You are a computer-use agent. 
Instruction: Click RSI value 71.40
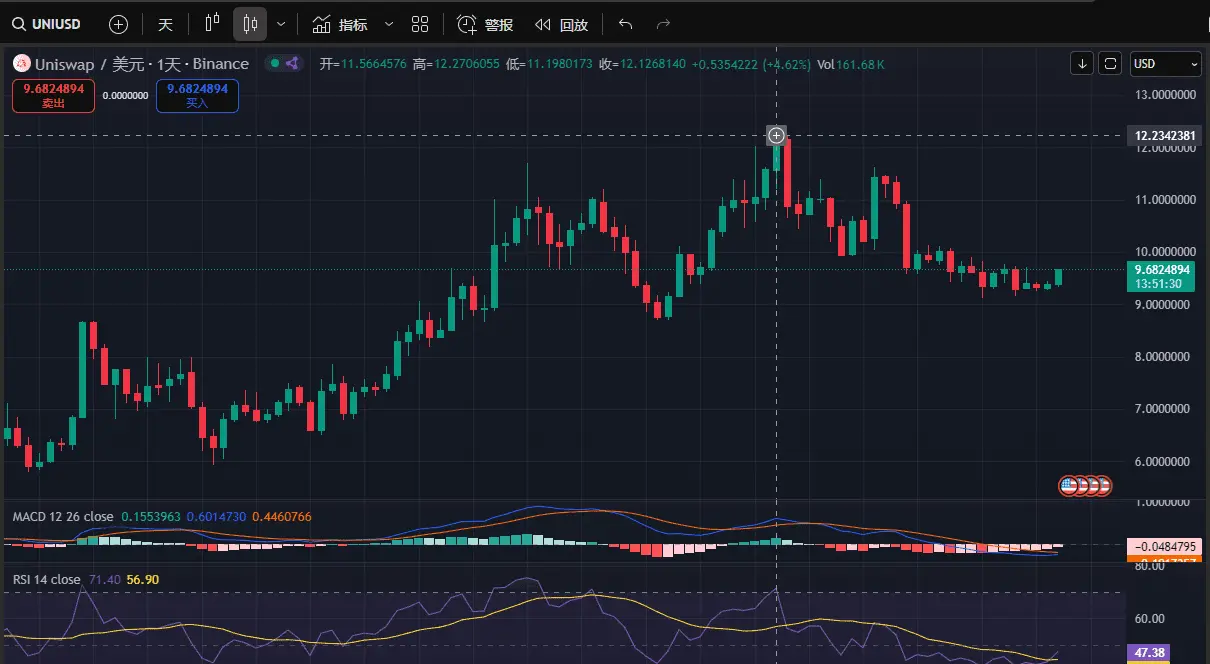pyautogui.click(x=104, y=579)
